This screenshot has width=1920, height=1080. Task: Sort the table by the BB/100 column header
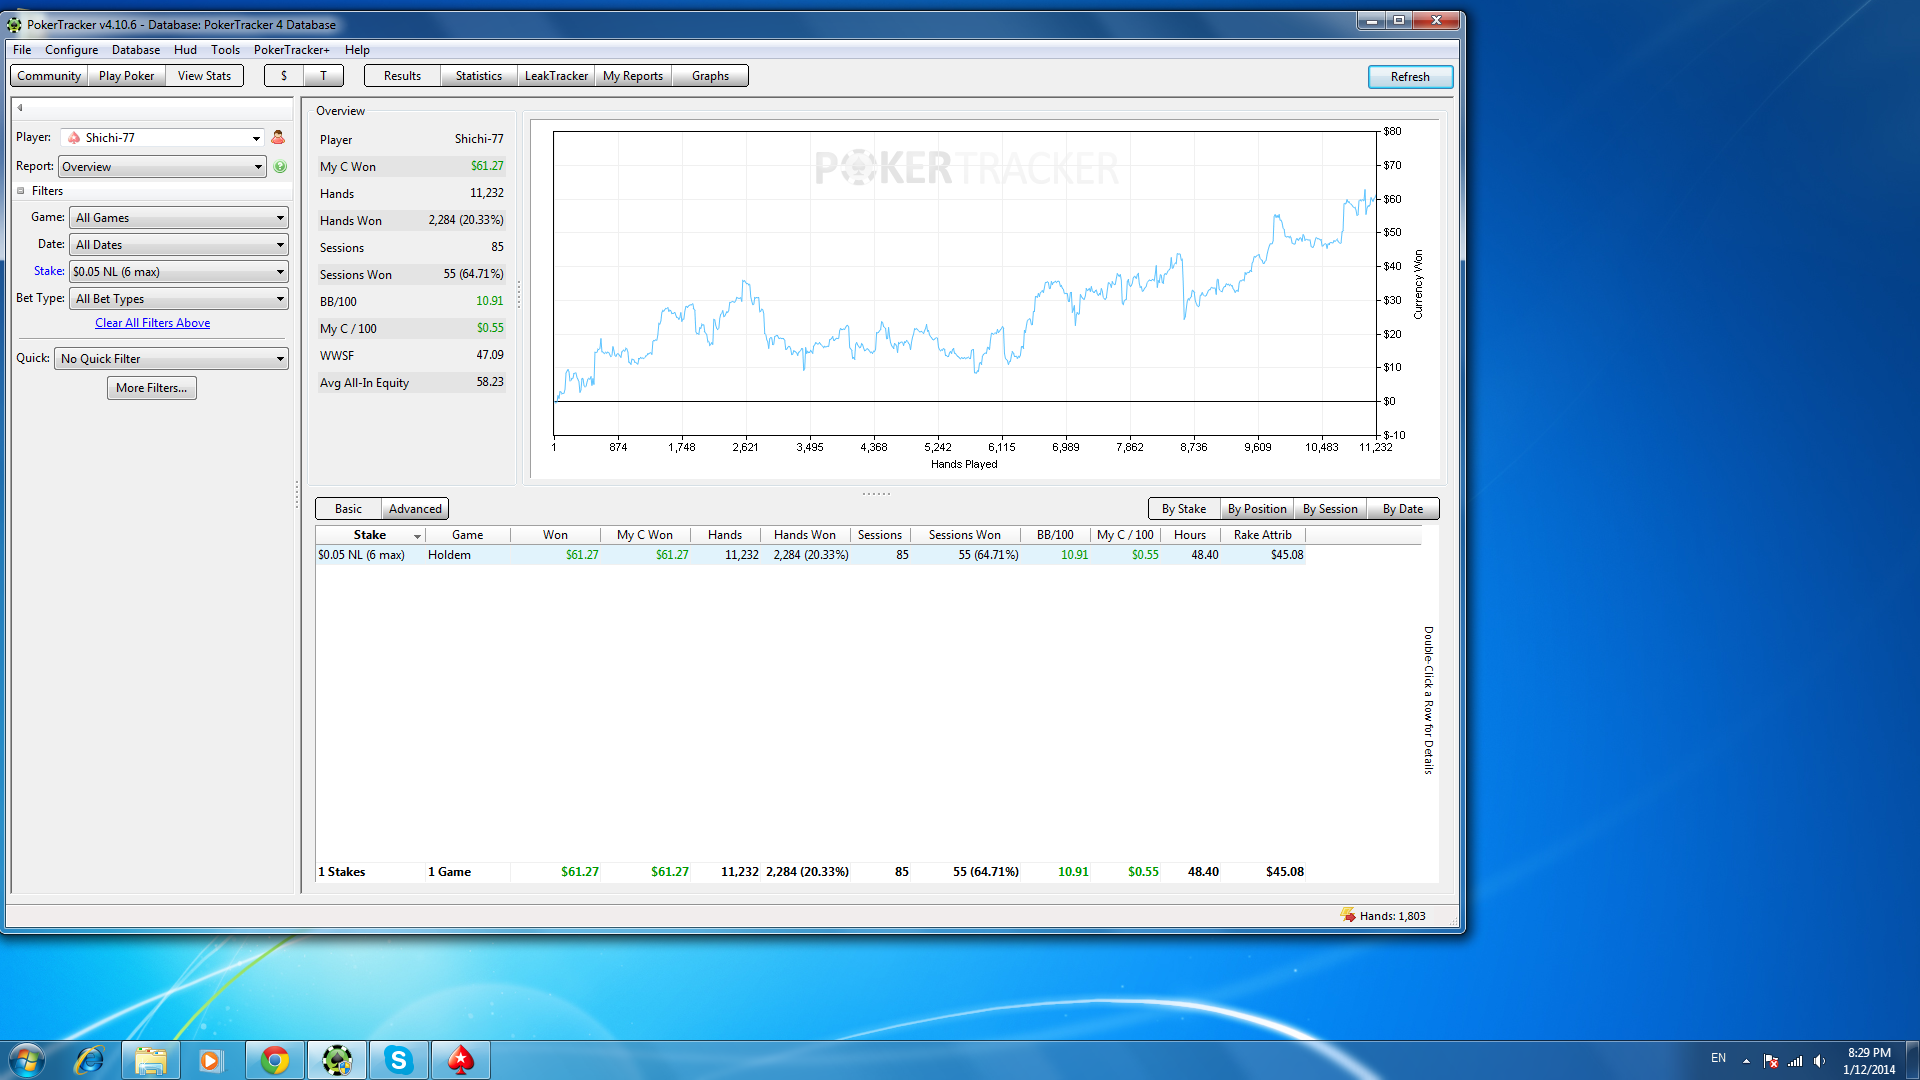coord(1054,535)
